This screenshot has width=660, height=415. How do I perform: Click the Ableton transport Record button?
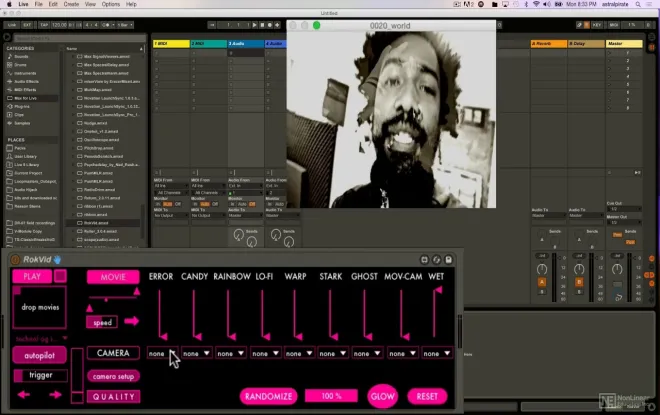(270, 25)
